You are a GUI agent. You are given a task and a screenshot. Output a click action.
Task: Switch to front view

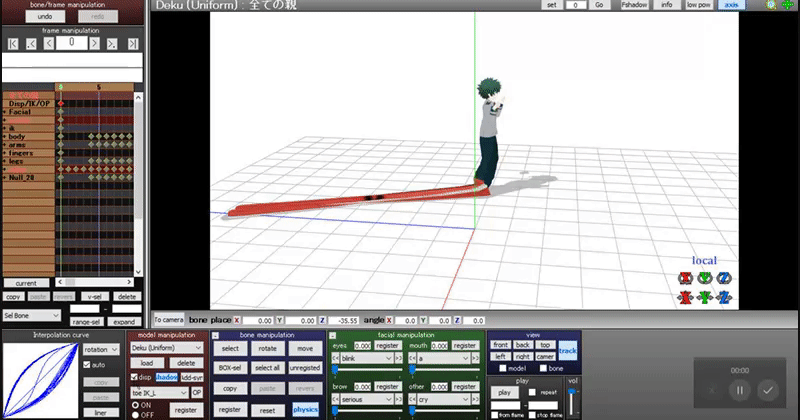(x=501, y=345)
